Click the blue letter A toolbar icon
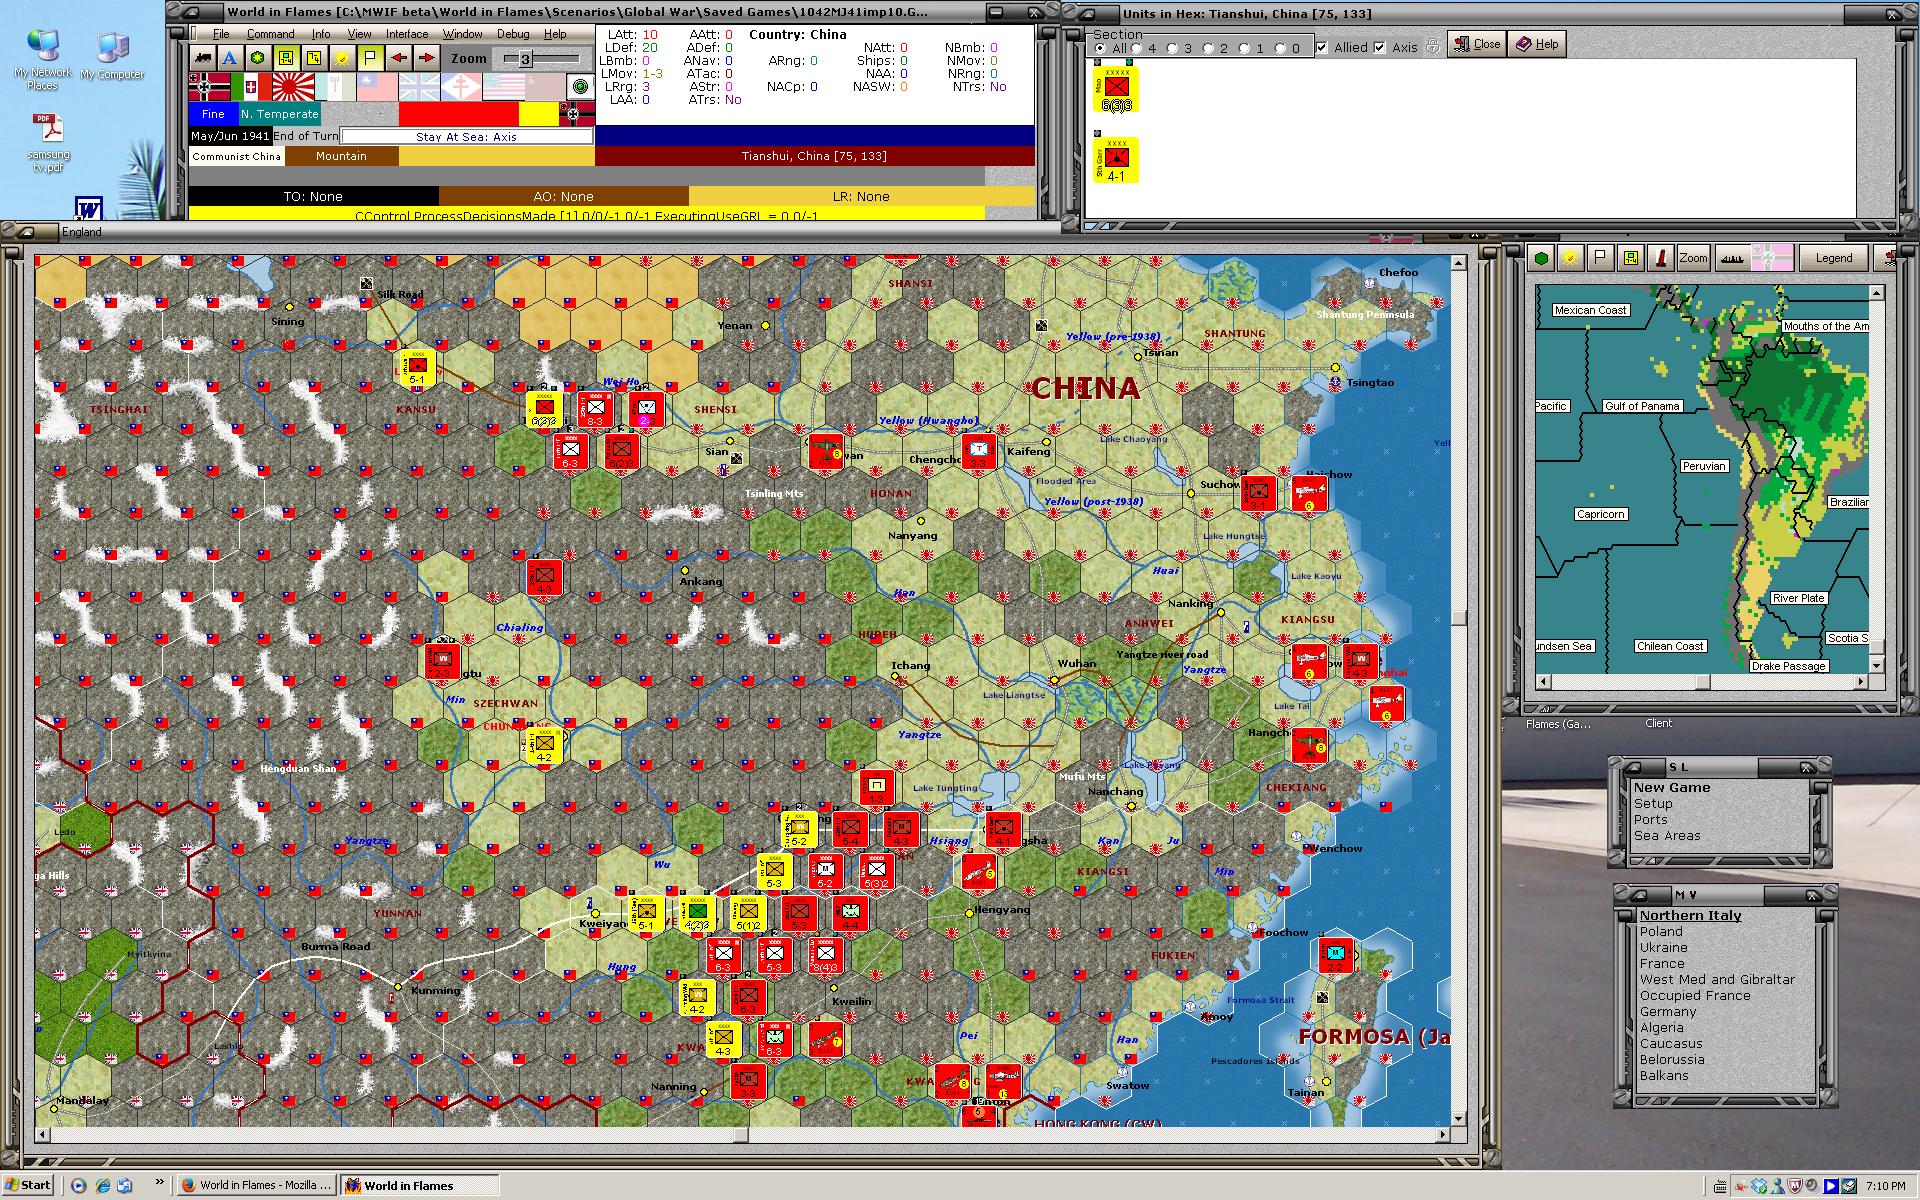1920x1200 pixels. (230, 58)
